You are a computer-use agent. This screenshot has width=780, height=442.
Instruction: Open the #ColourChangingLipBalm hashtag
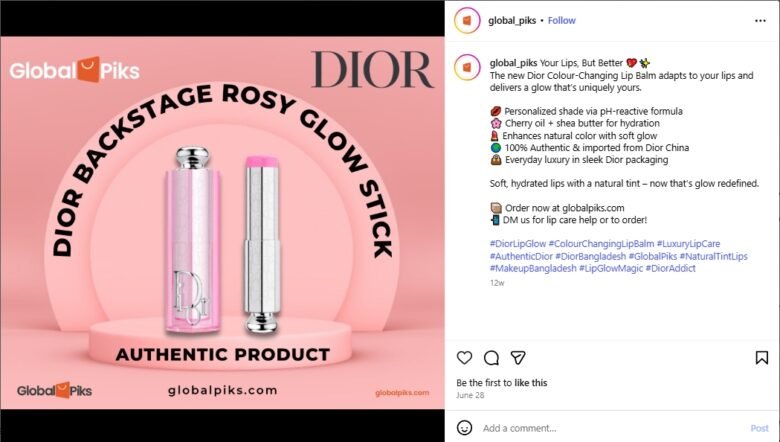pyautogui.click(x=601, y=244)
